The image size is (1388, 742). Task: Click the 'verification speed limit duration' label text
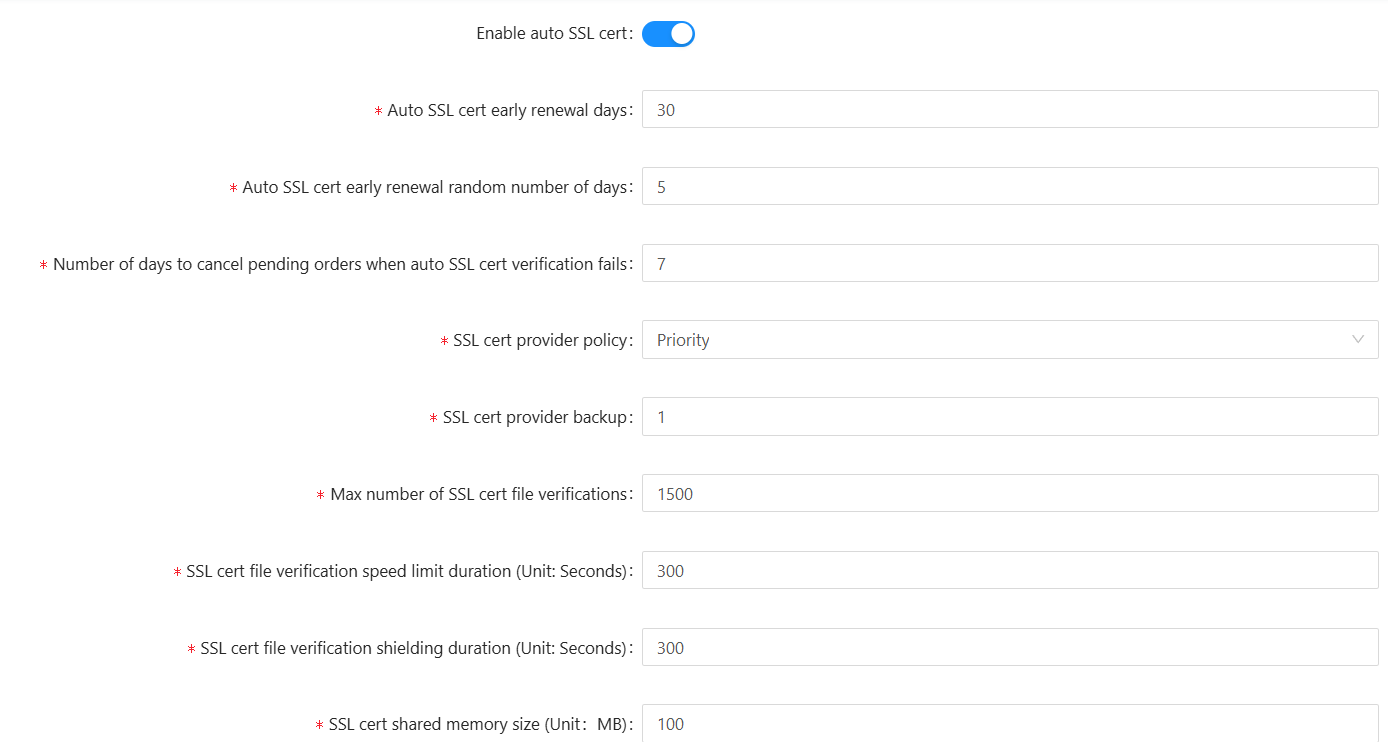[407, 571]
